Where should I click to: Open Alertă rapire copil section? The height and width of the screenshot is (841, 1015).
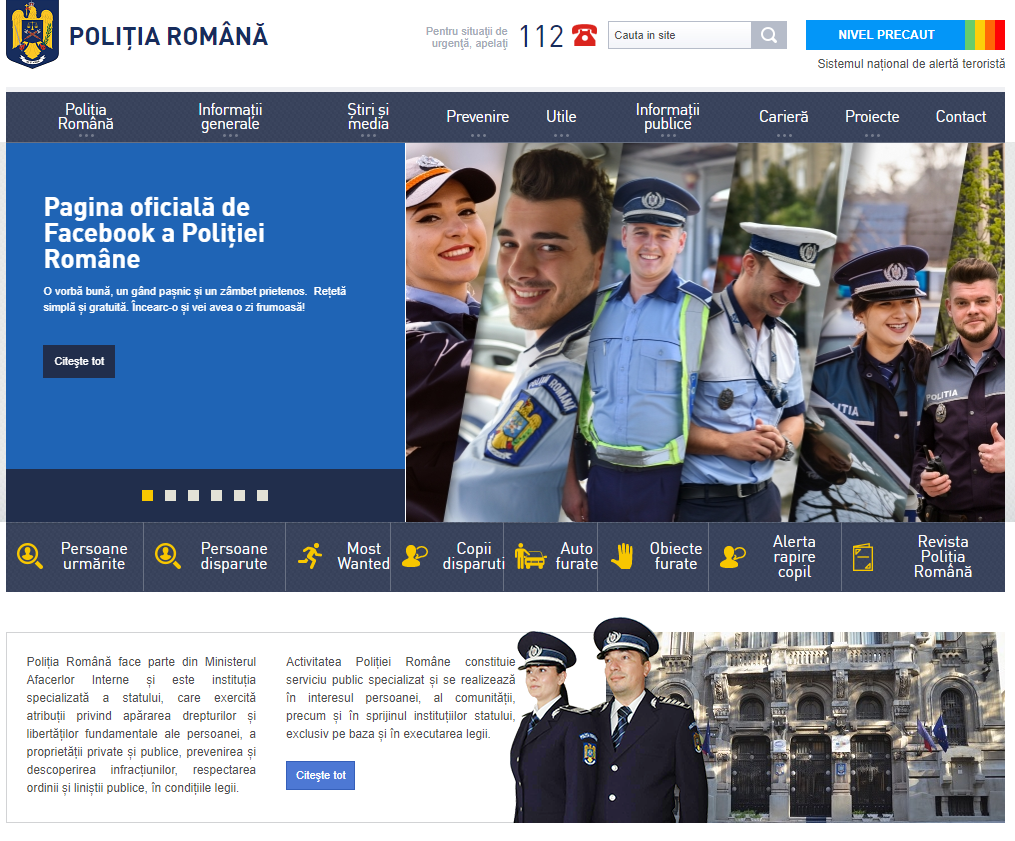(x=794, y=557)
